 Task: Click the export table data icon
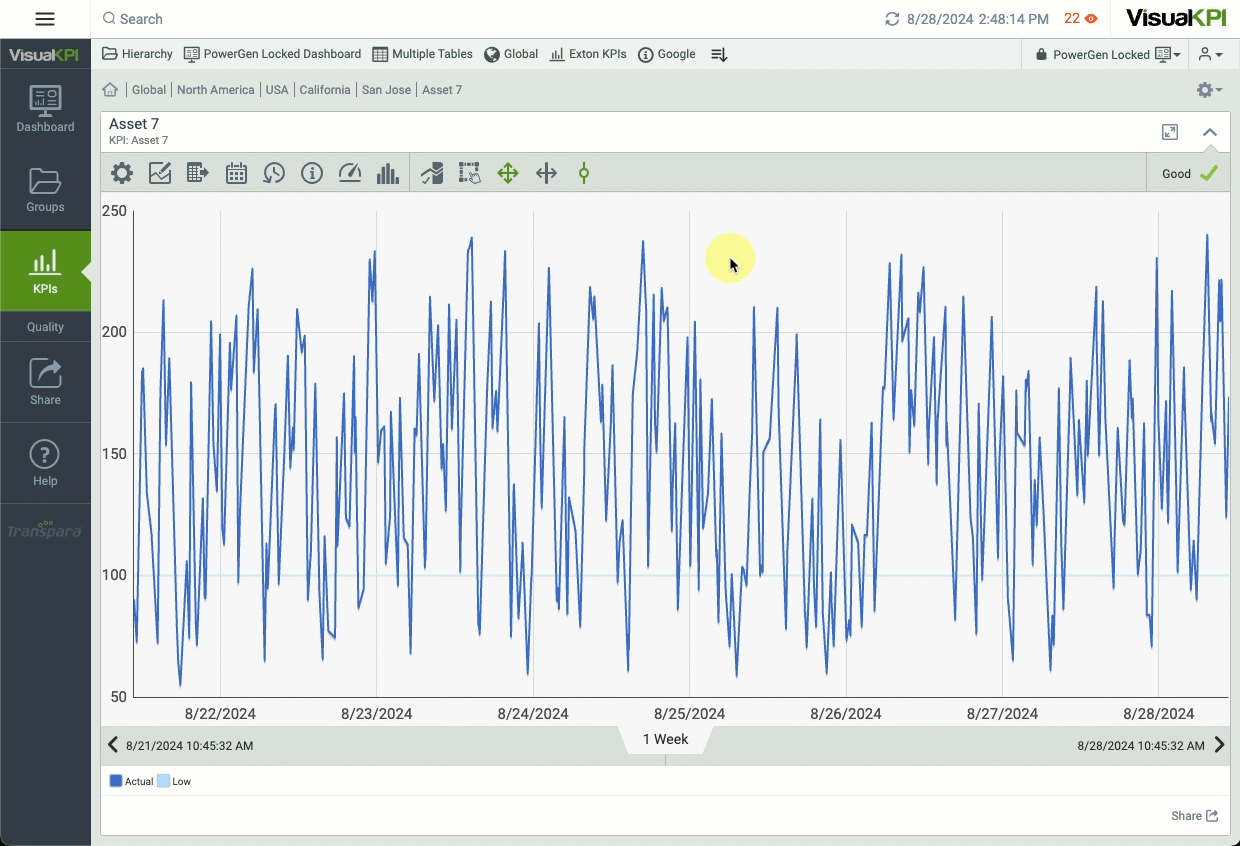pyautogui.click(x=198, y=173)
